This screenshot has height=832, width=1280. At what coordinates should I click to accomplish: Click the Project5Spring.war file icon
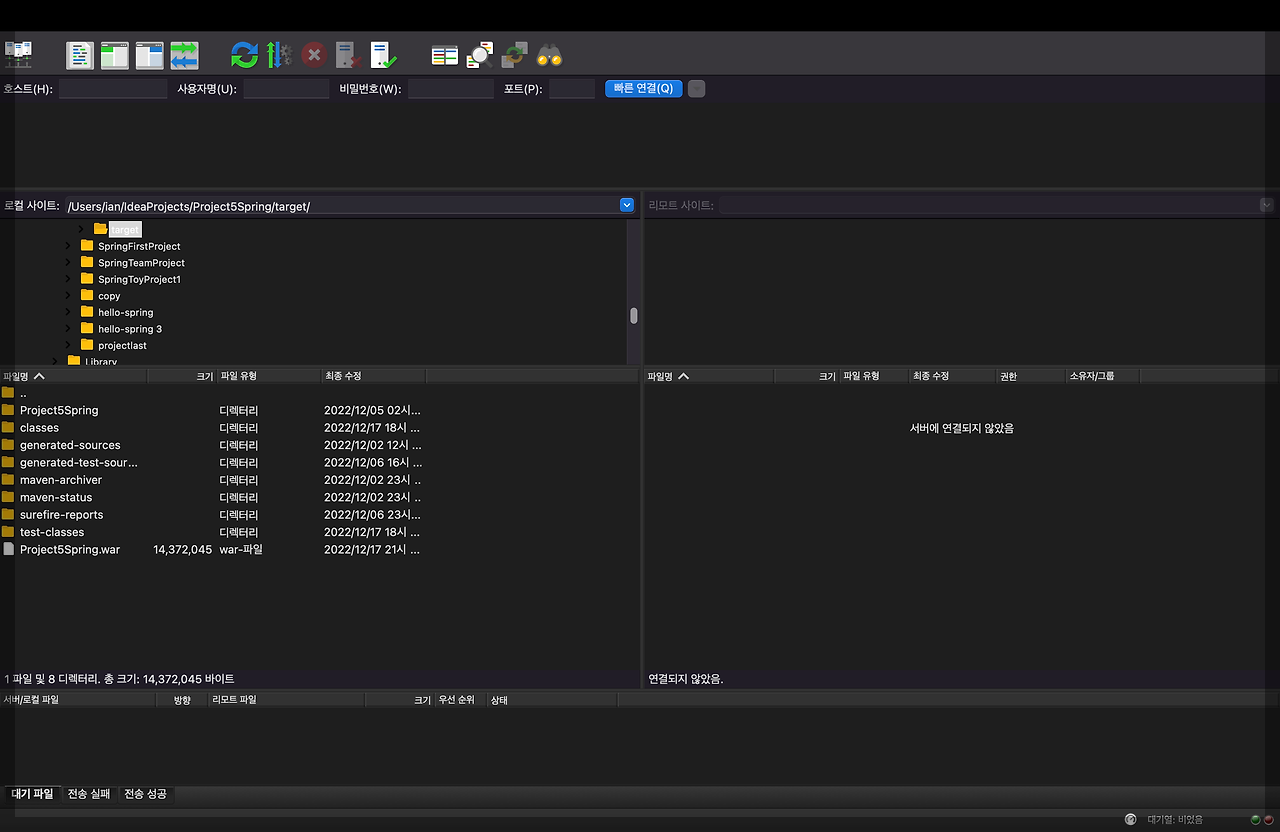[x=8, y=549]
